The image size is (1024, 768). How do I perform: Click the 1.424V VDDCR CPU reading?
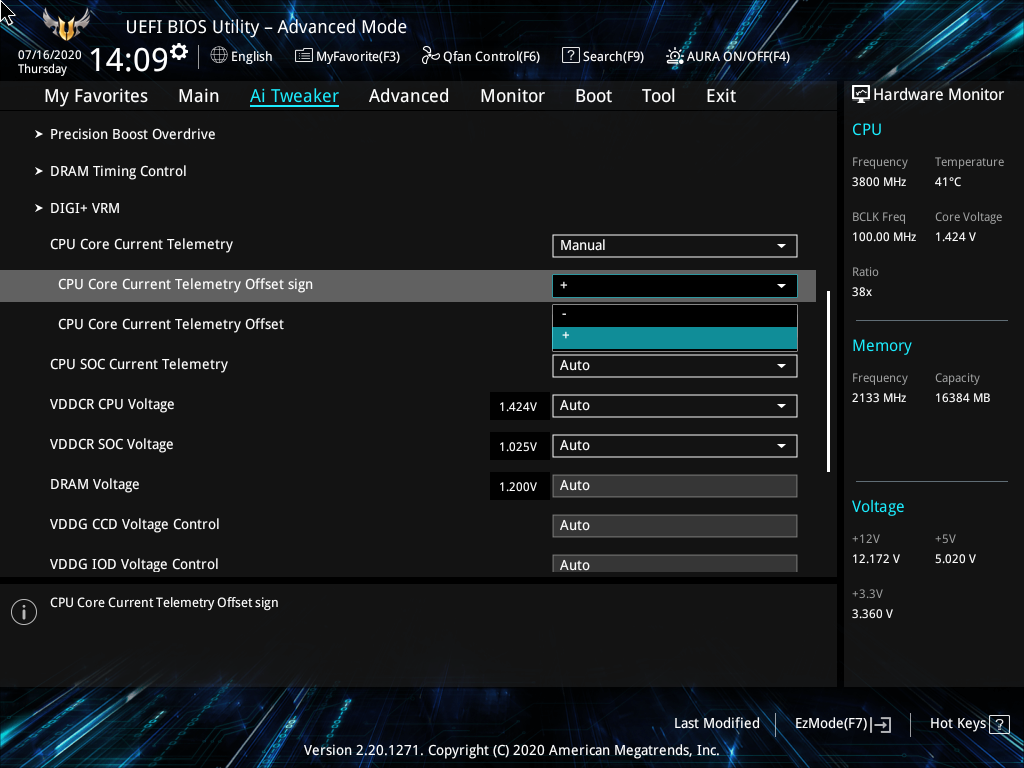(519, 407)
